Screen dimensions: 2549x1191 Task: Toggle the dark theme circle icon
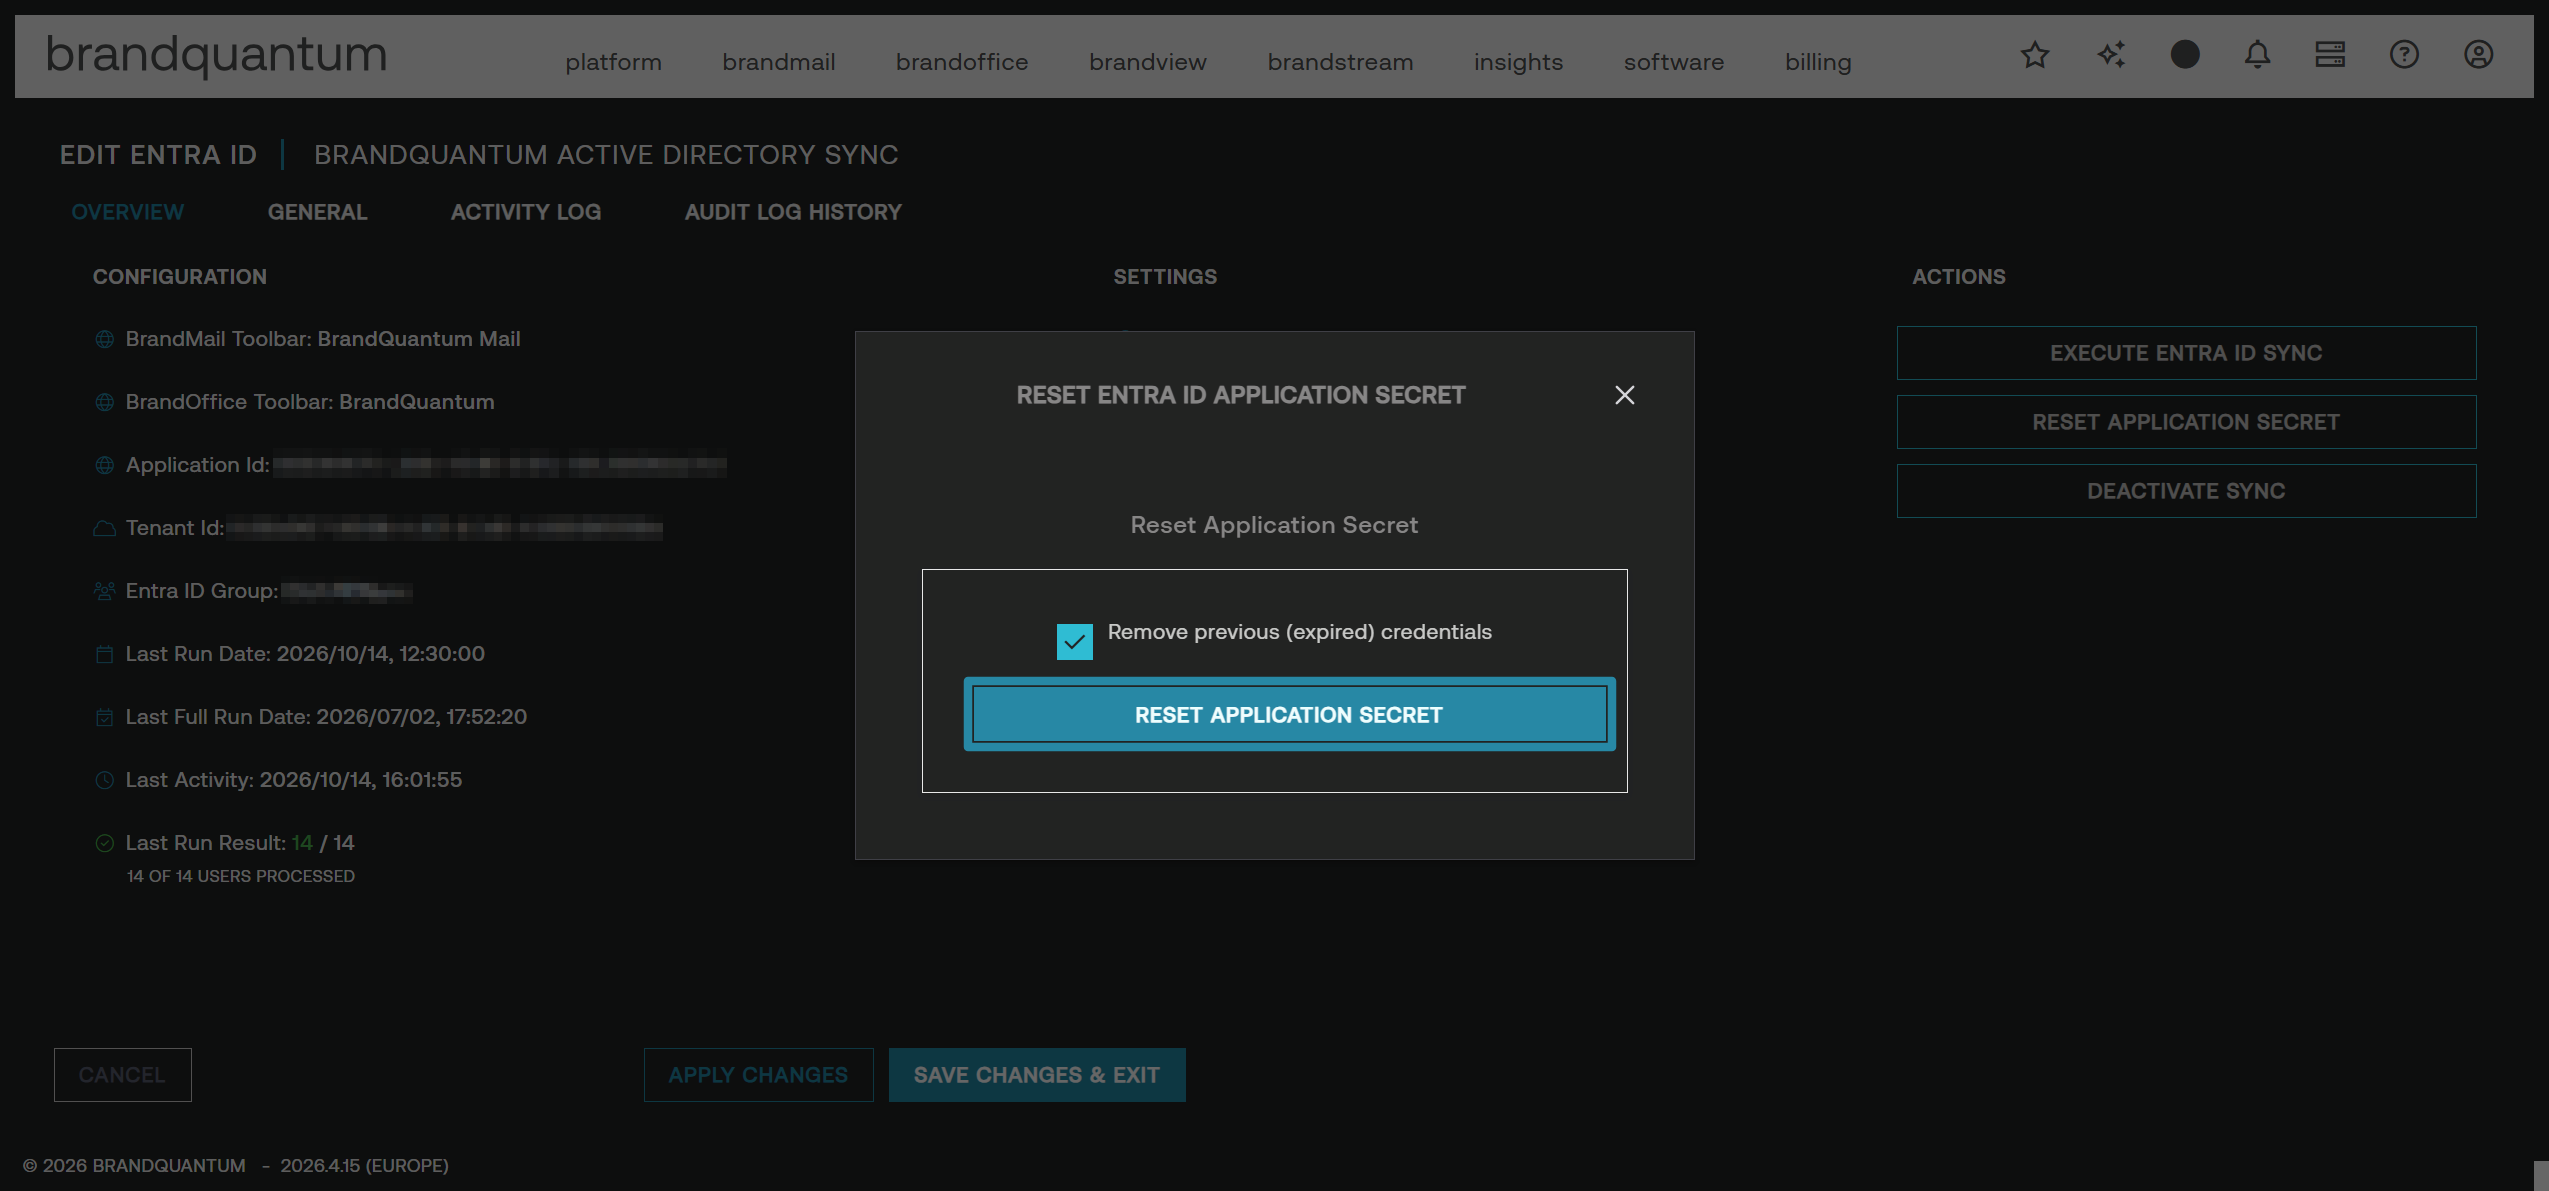2185,55
